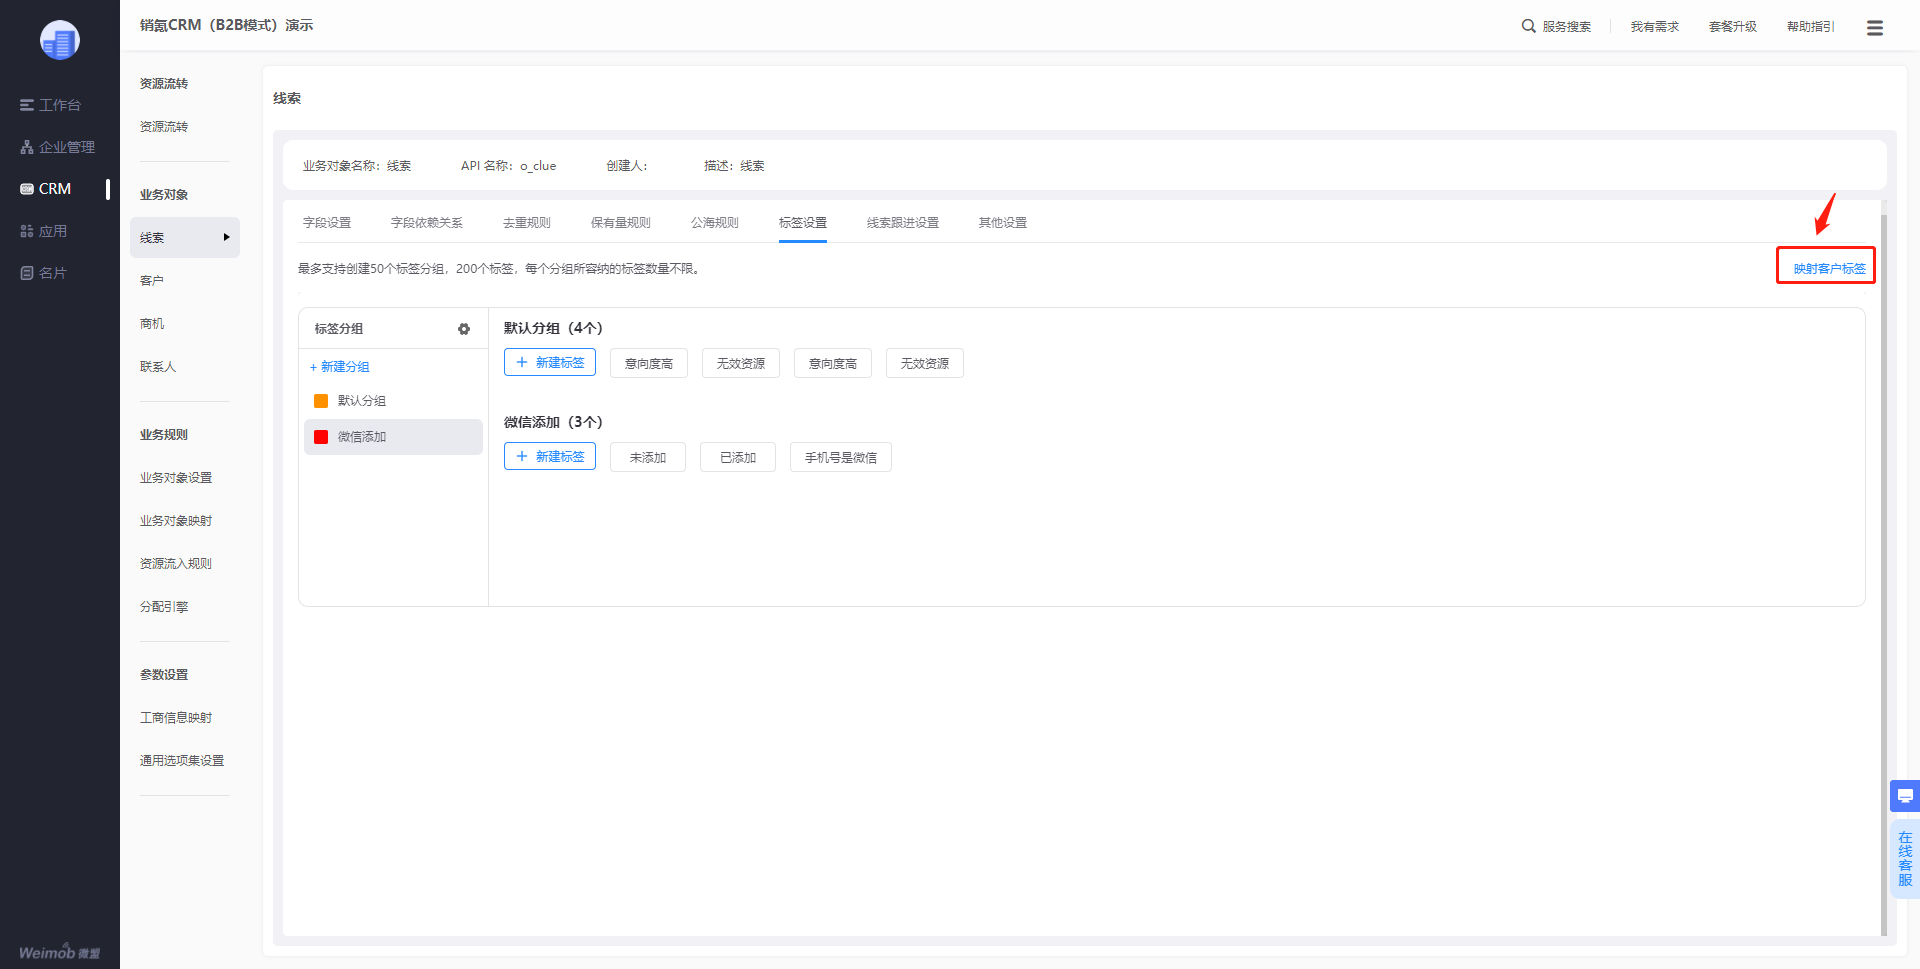1920x969 pixels.
Task: Switch to 字段依赖关系 tab
Action: (427, 223)
